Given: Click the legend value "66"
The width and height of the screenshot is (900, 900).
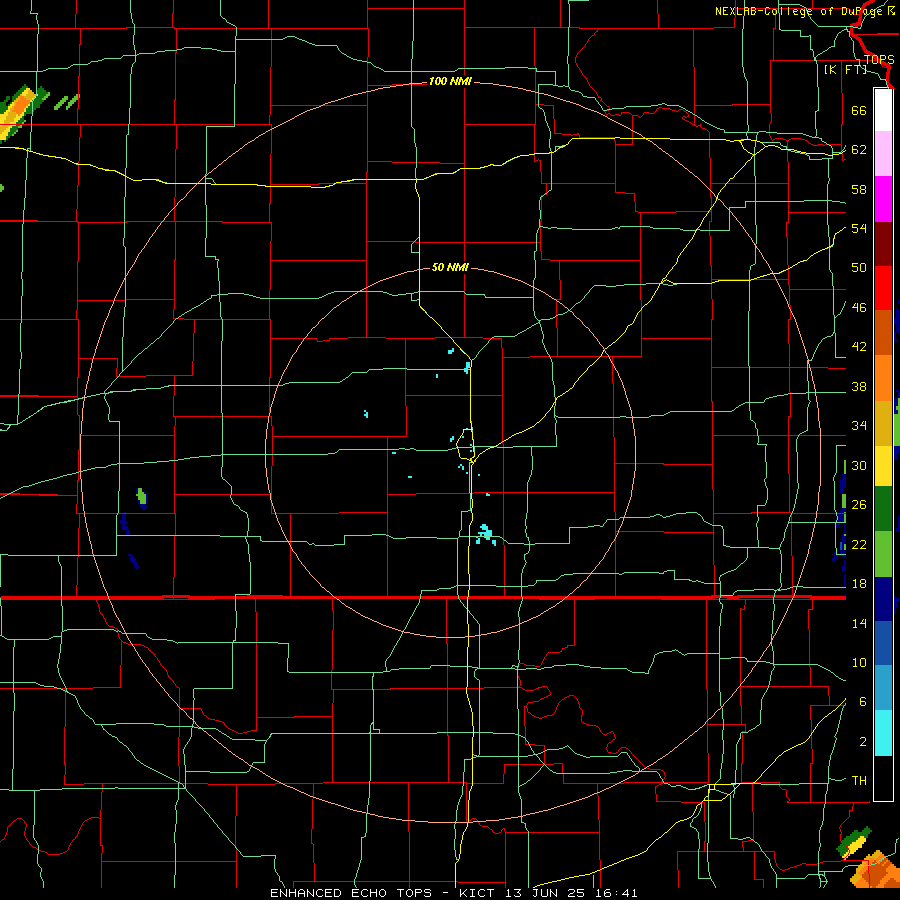Looking at the screenshot, I should click(x=859, y=110).
